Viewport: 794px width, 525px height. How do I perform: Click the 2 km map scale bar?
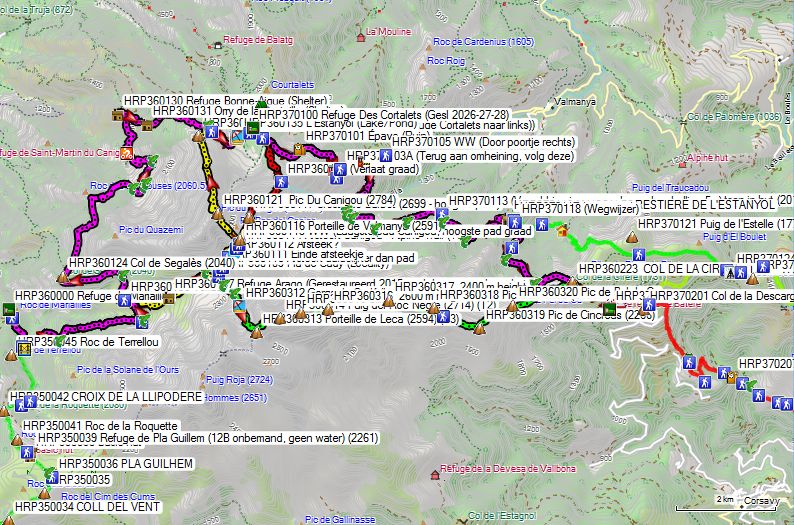(726, 506)
